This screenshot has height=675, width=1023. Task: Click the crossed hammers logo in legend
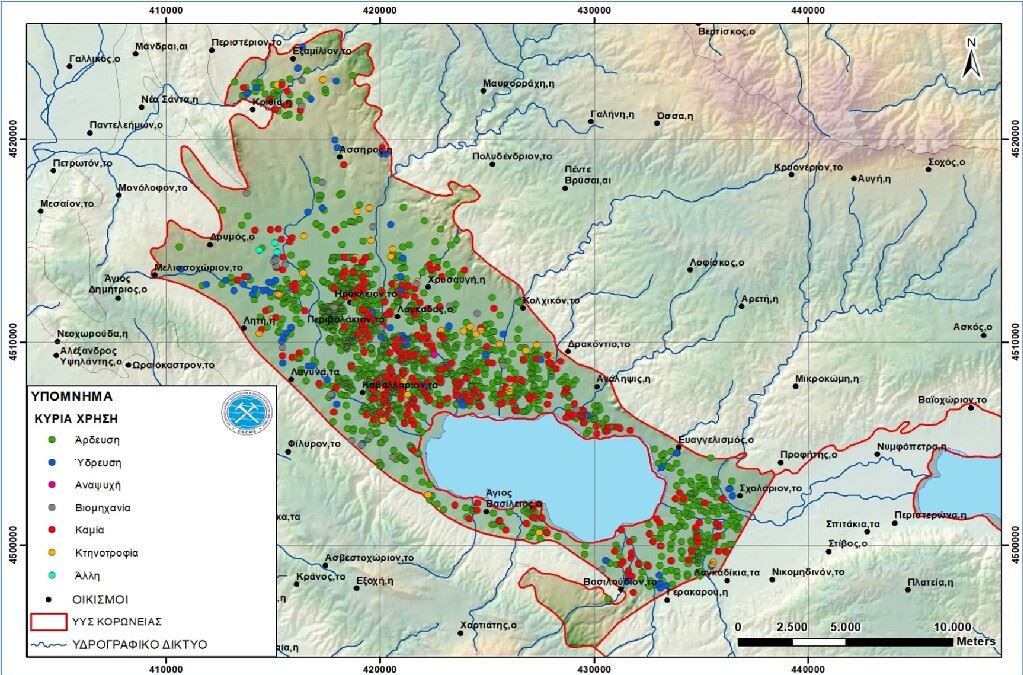[x=246, y=412]
